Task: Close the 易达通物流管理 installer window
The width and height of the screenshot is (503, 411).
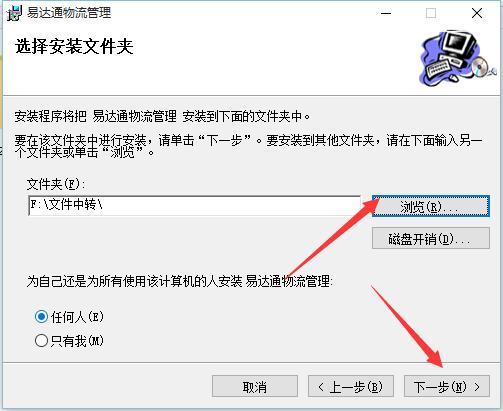Action: point(477,13)
